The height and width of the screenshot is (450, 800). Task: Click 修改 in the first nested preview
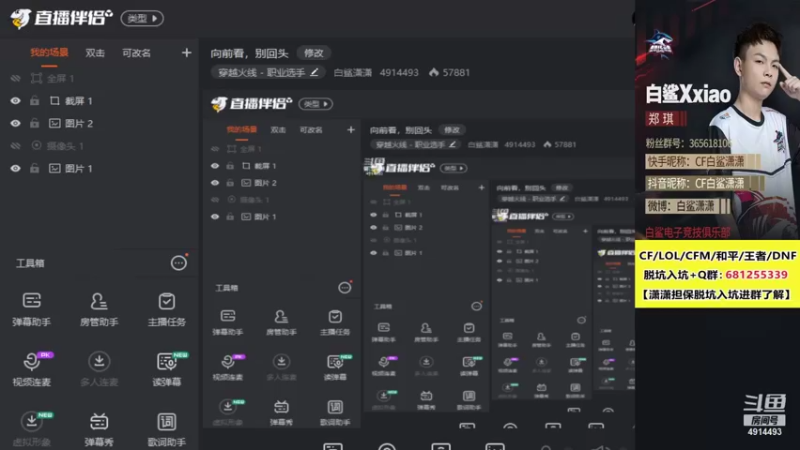click(452, 130)
